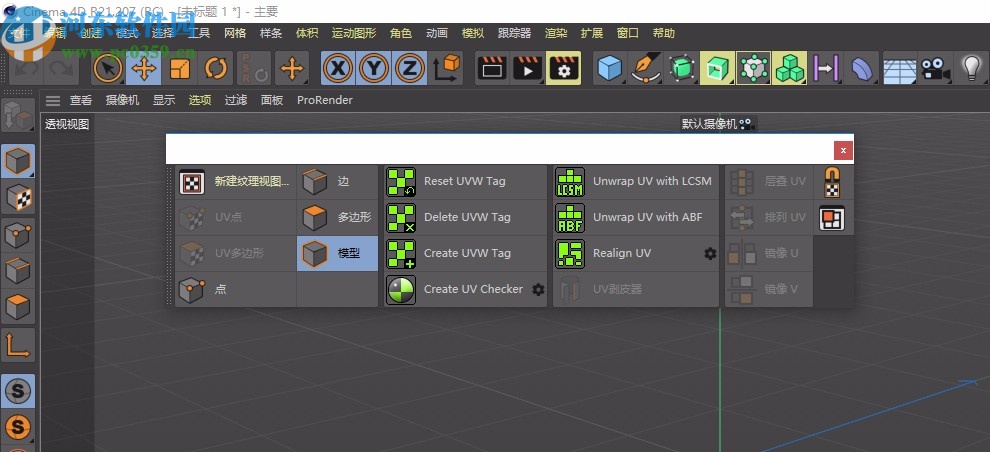Toggle polygons mode in left sidebar
This screenshot has width=990, height=452.
[x=18, y=308]
